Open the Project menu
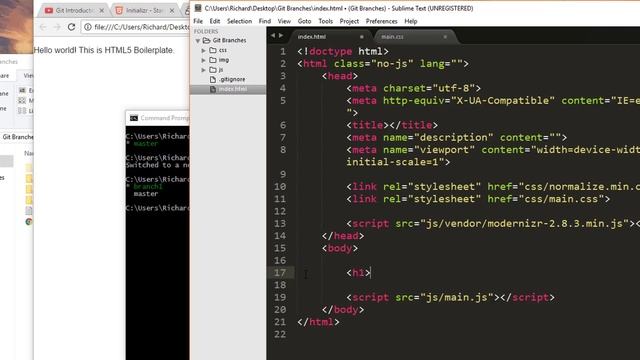640x360 pixels. pyautogui.click(x=349, y=21)
